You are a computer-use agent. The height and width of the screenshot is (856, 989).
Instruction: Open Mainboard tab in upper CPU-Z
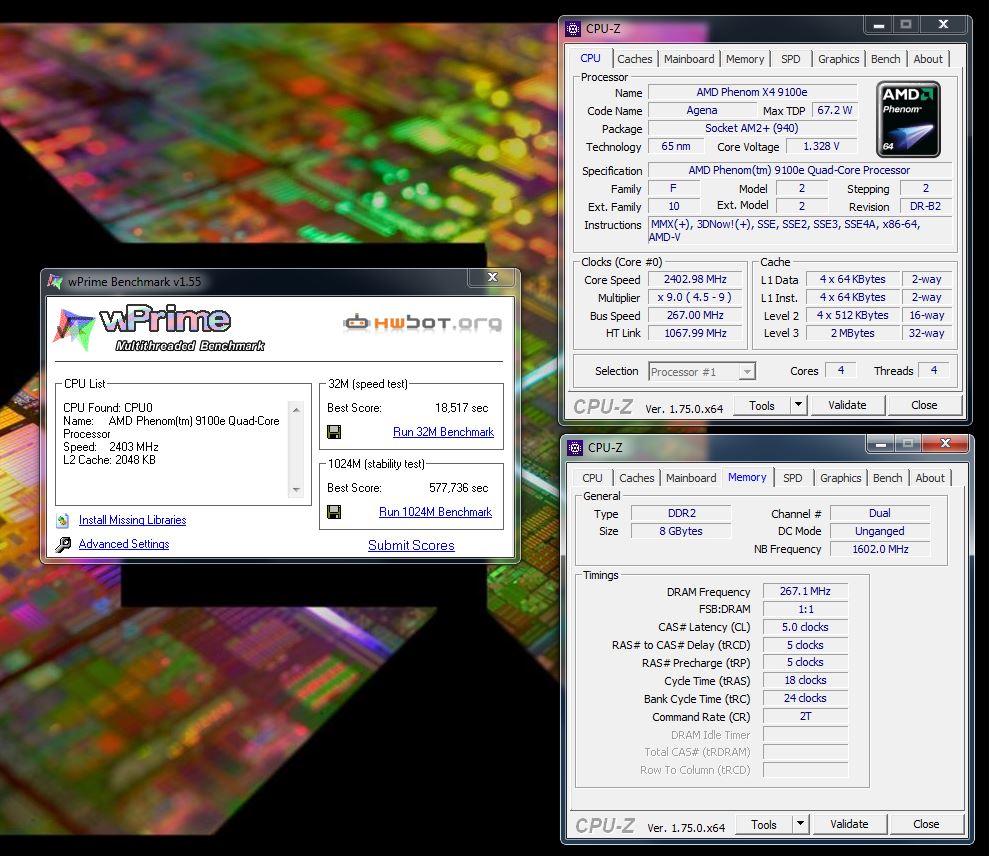pos(689,59)
